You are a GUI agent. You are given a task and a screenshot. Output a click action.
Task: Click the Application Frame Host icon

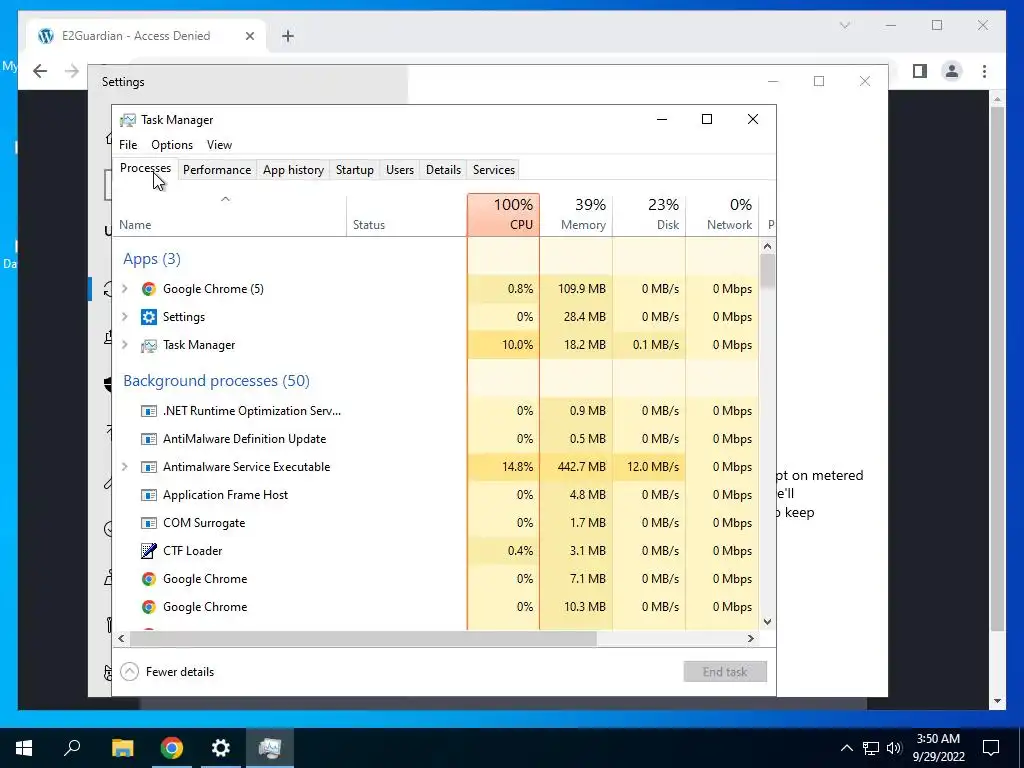click(149, 495)
